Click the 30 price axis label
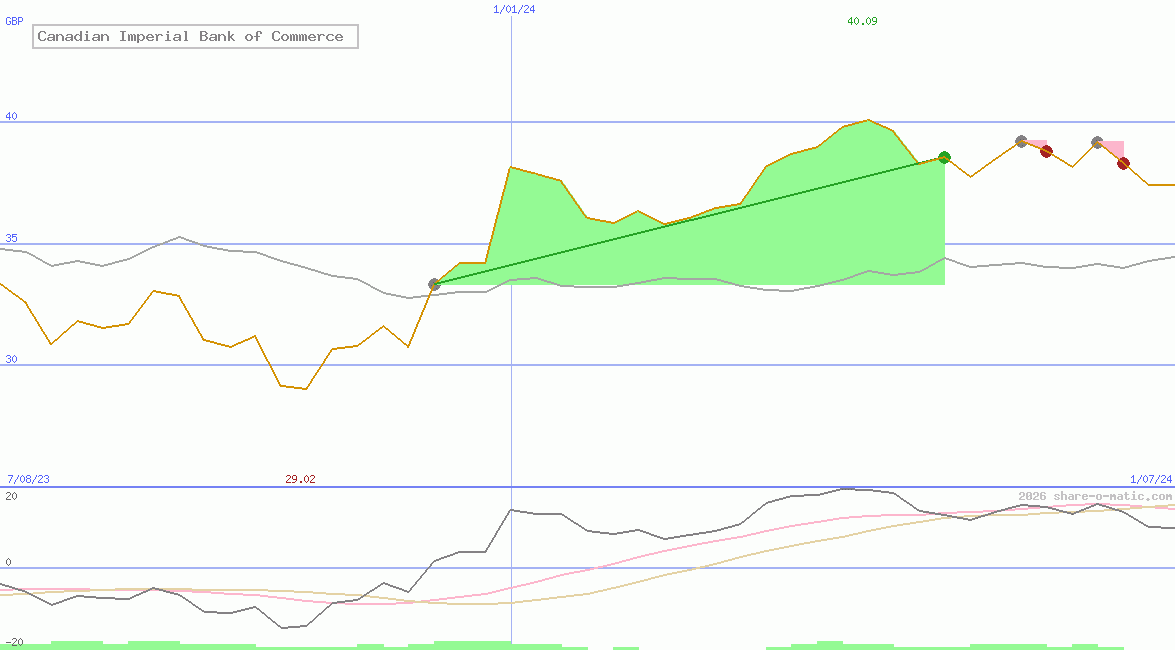Viewport: 1175px width, 650px height. 11,359
